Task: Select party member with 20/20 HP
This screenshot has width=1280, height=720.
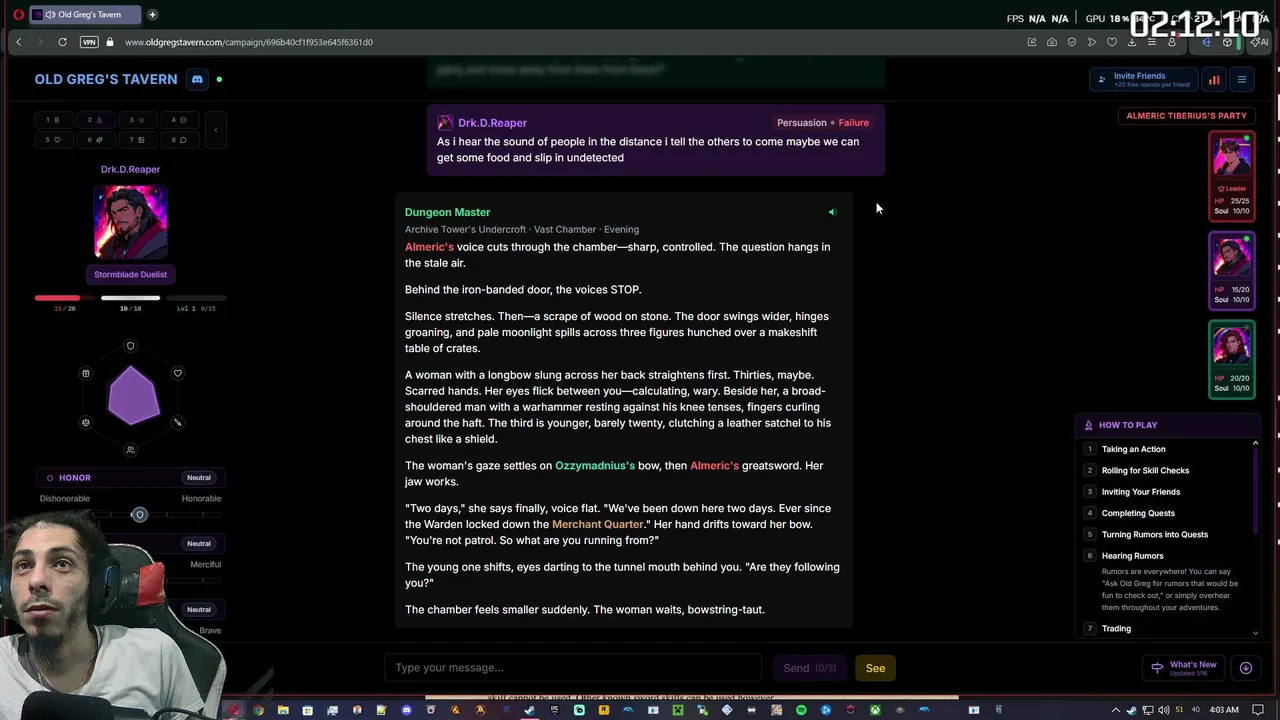Action: 1232,358
